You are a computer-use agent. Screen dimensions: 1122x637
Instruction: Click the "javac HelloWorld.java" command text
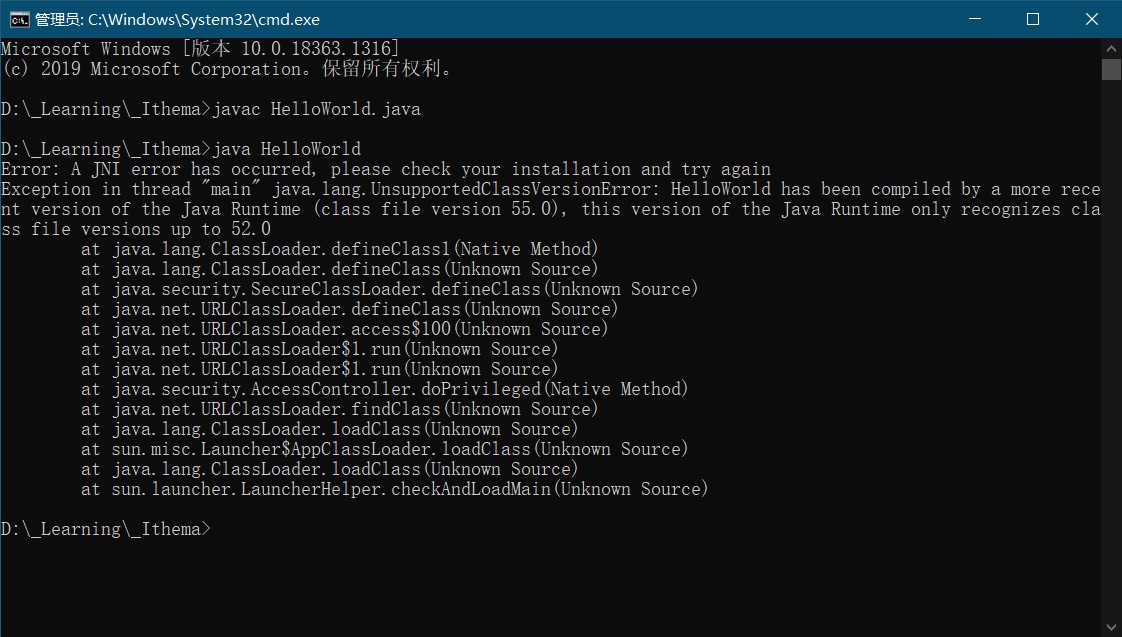(x=316, y=109)
